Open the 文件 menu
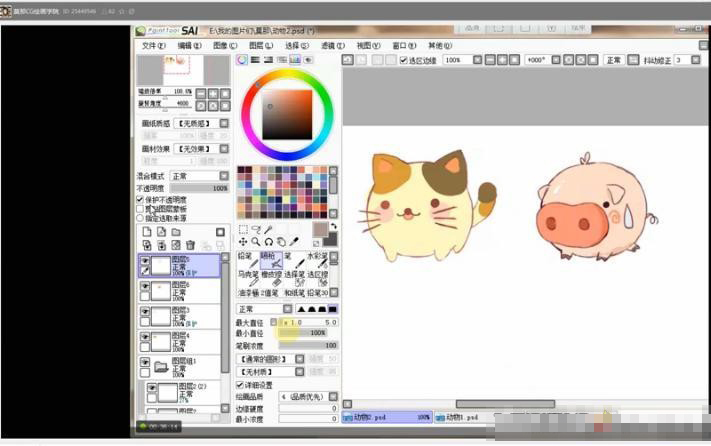This screenshot has height=446, width=711. point(154,46)
